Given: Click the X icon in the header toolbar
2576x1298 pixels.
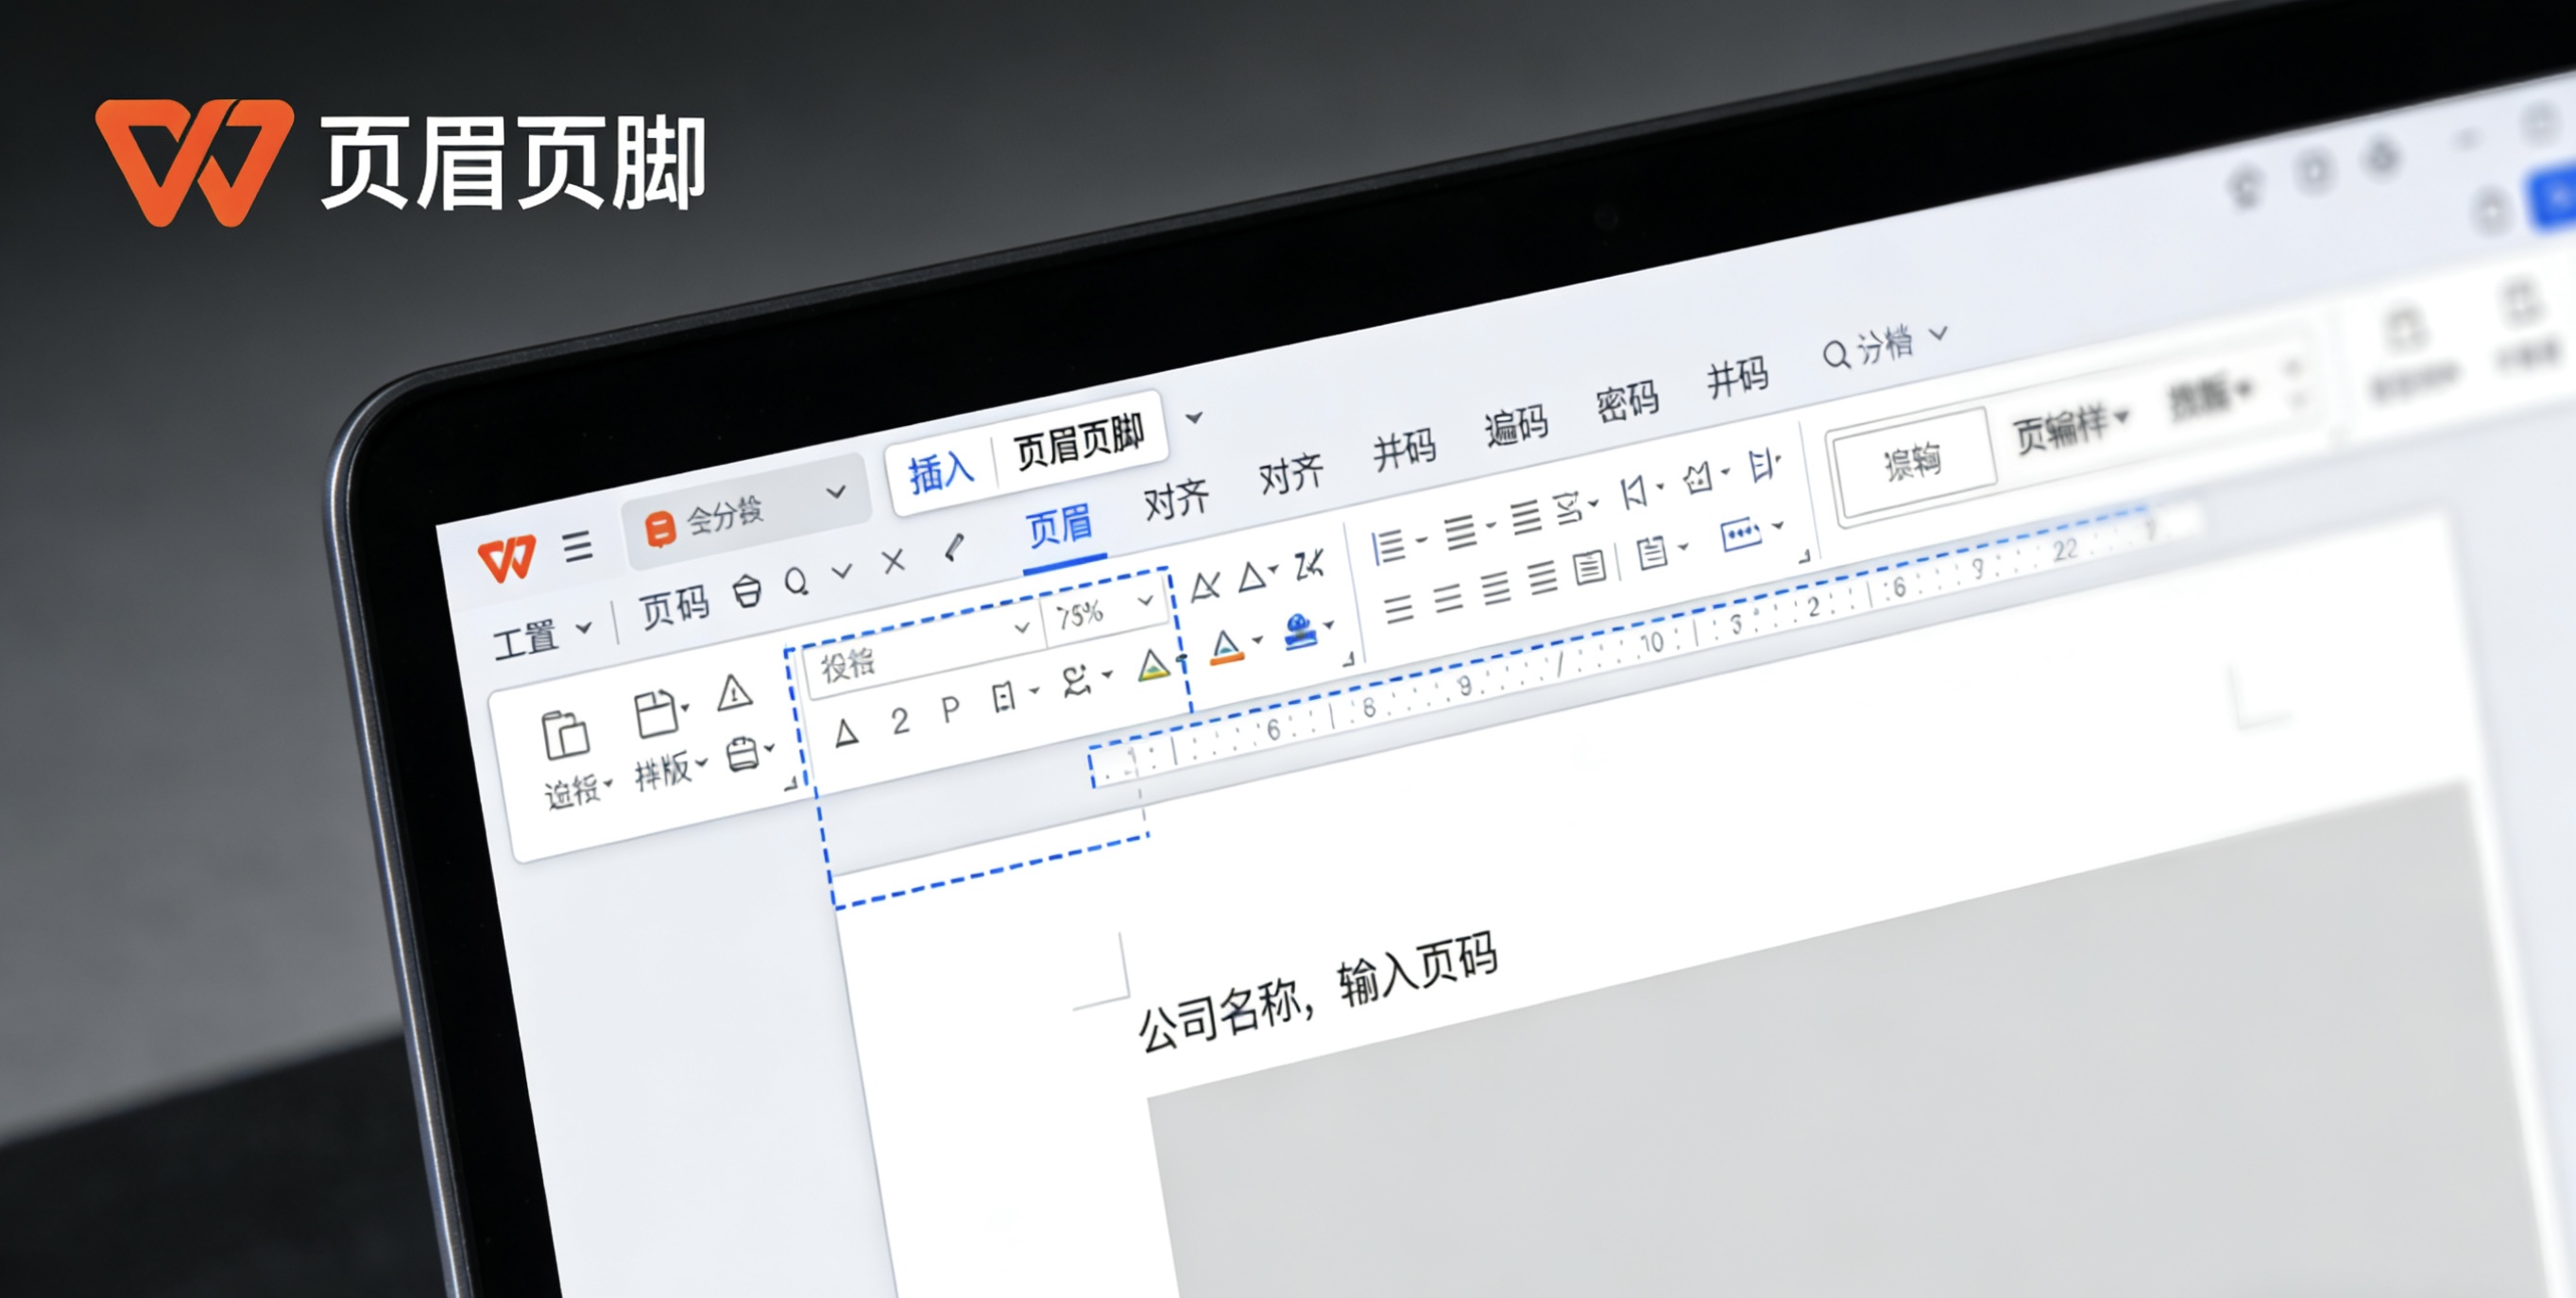Looking at the screenshot, I should 894,564.
